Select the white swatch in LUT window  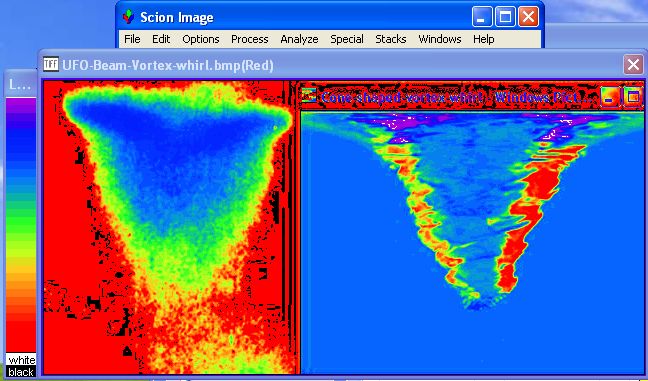[x=21, y=360]
